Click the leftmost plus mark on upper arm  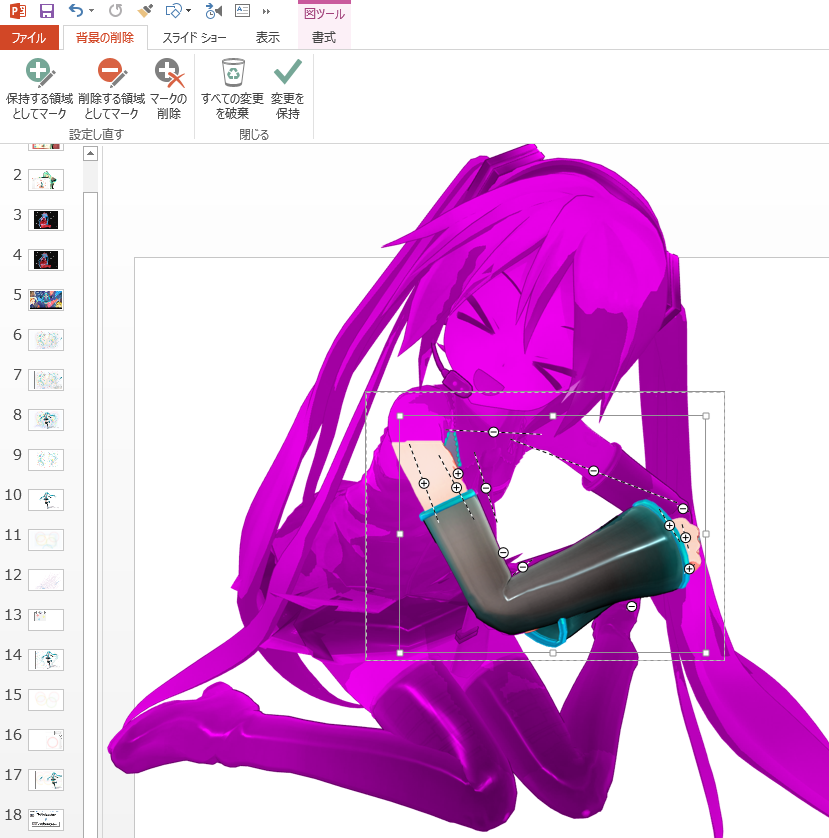tap(424, 483)
